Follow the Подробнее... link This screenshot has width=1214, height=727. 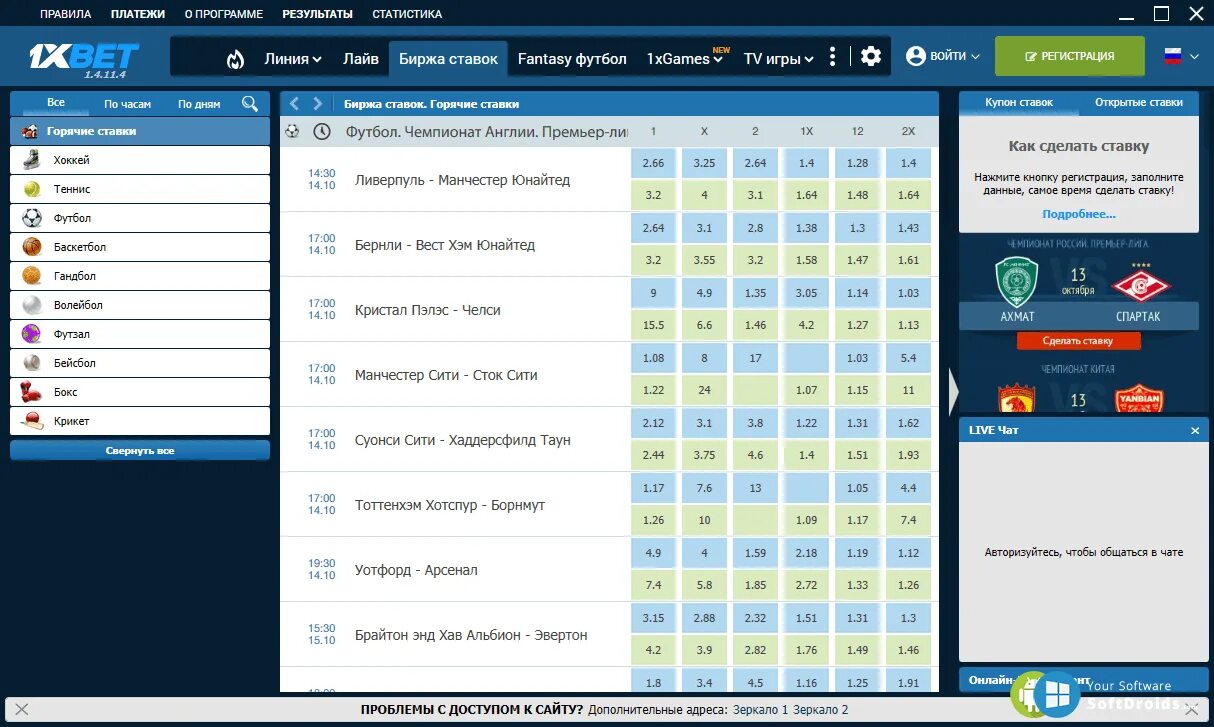coord(1079,214)
